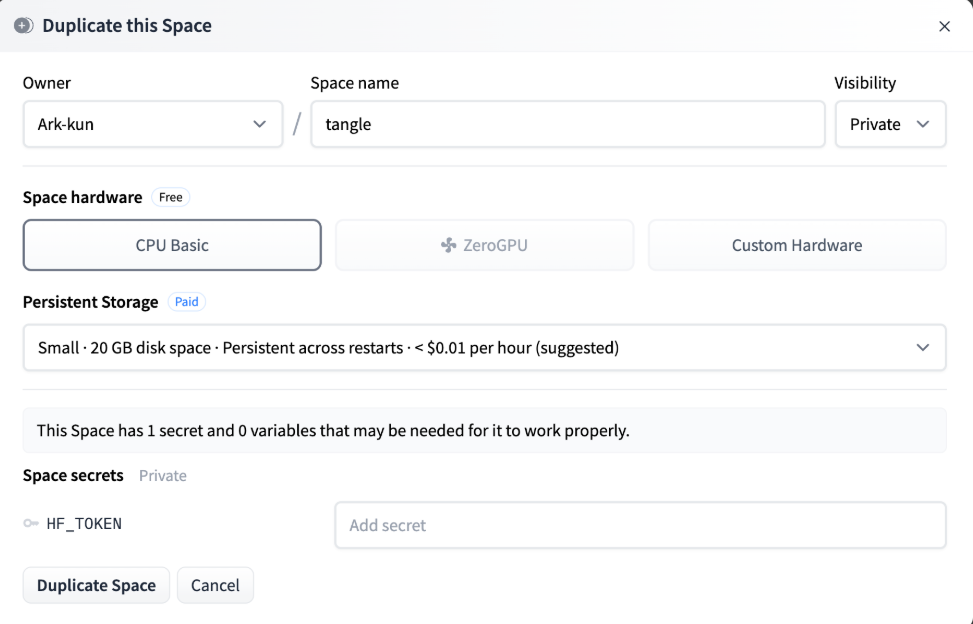Choose the ZeroGPU hardware option
The height and width of the screenshot is (624, 973).
click(x=484, y=245)
